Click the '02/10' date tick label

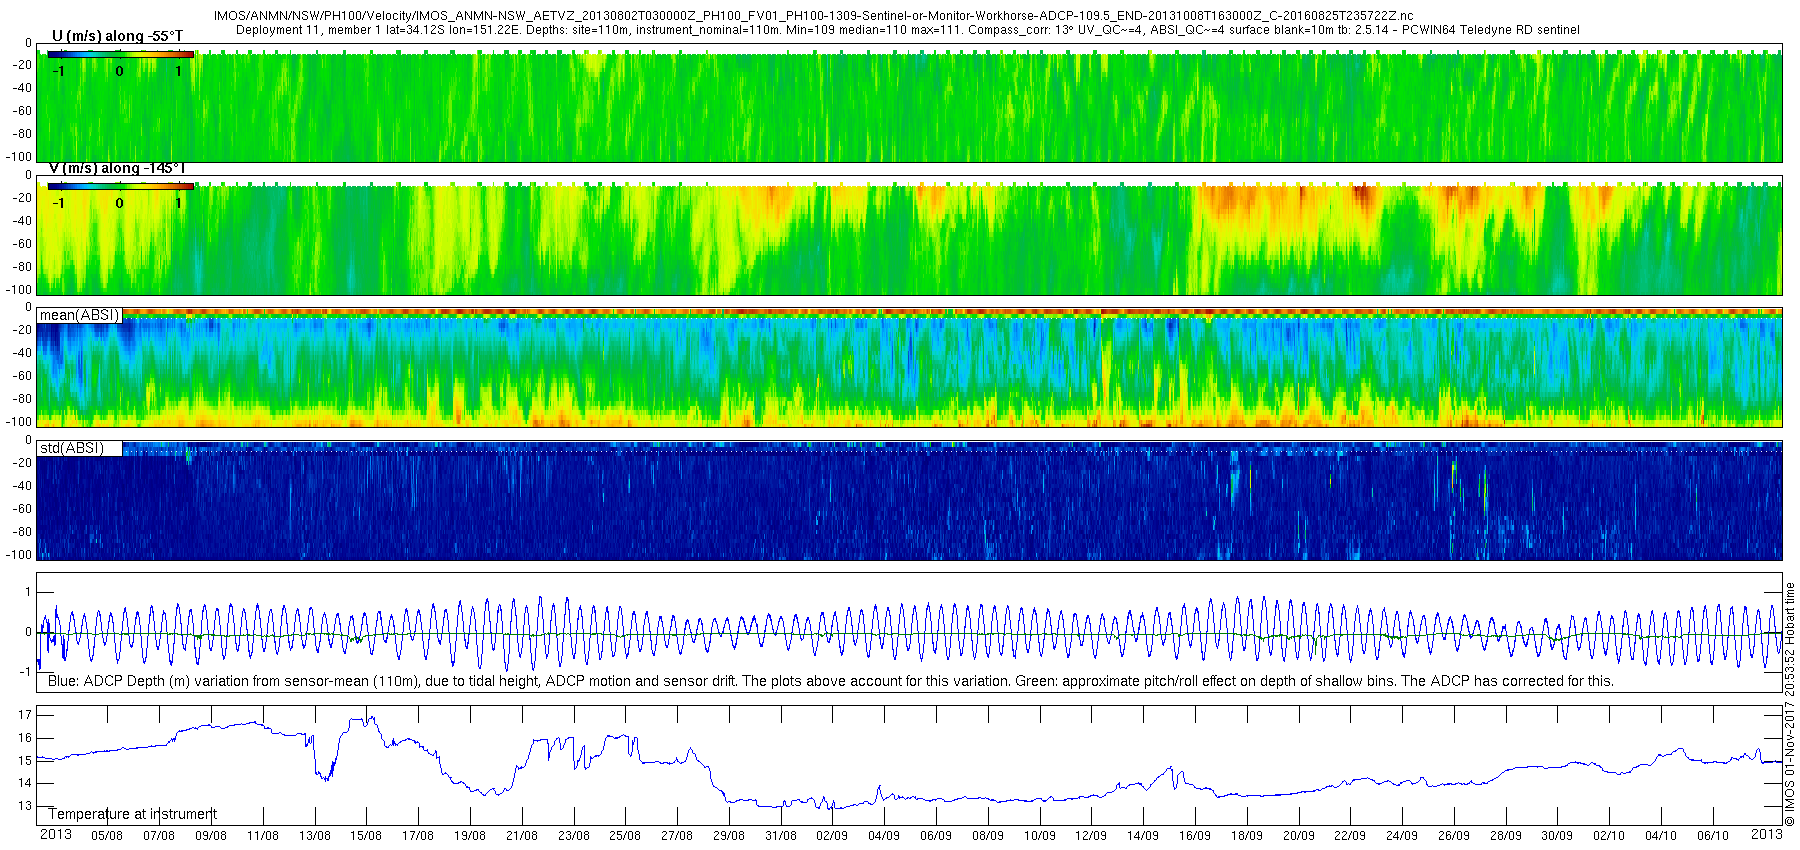click(1609, 836)
